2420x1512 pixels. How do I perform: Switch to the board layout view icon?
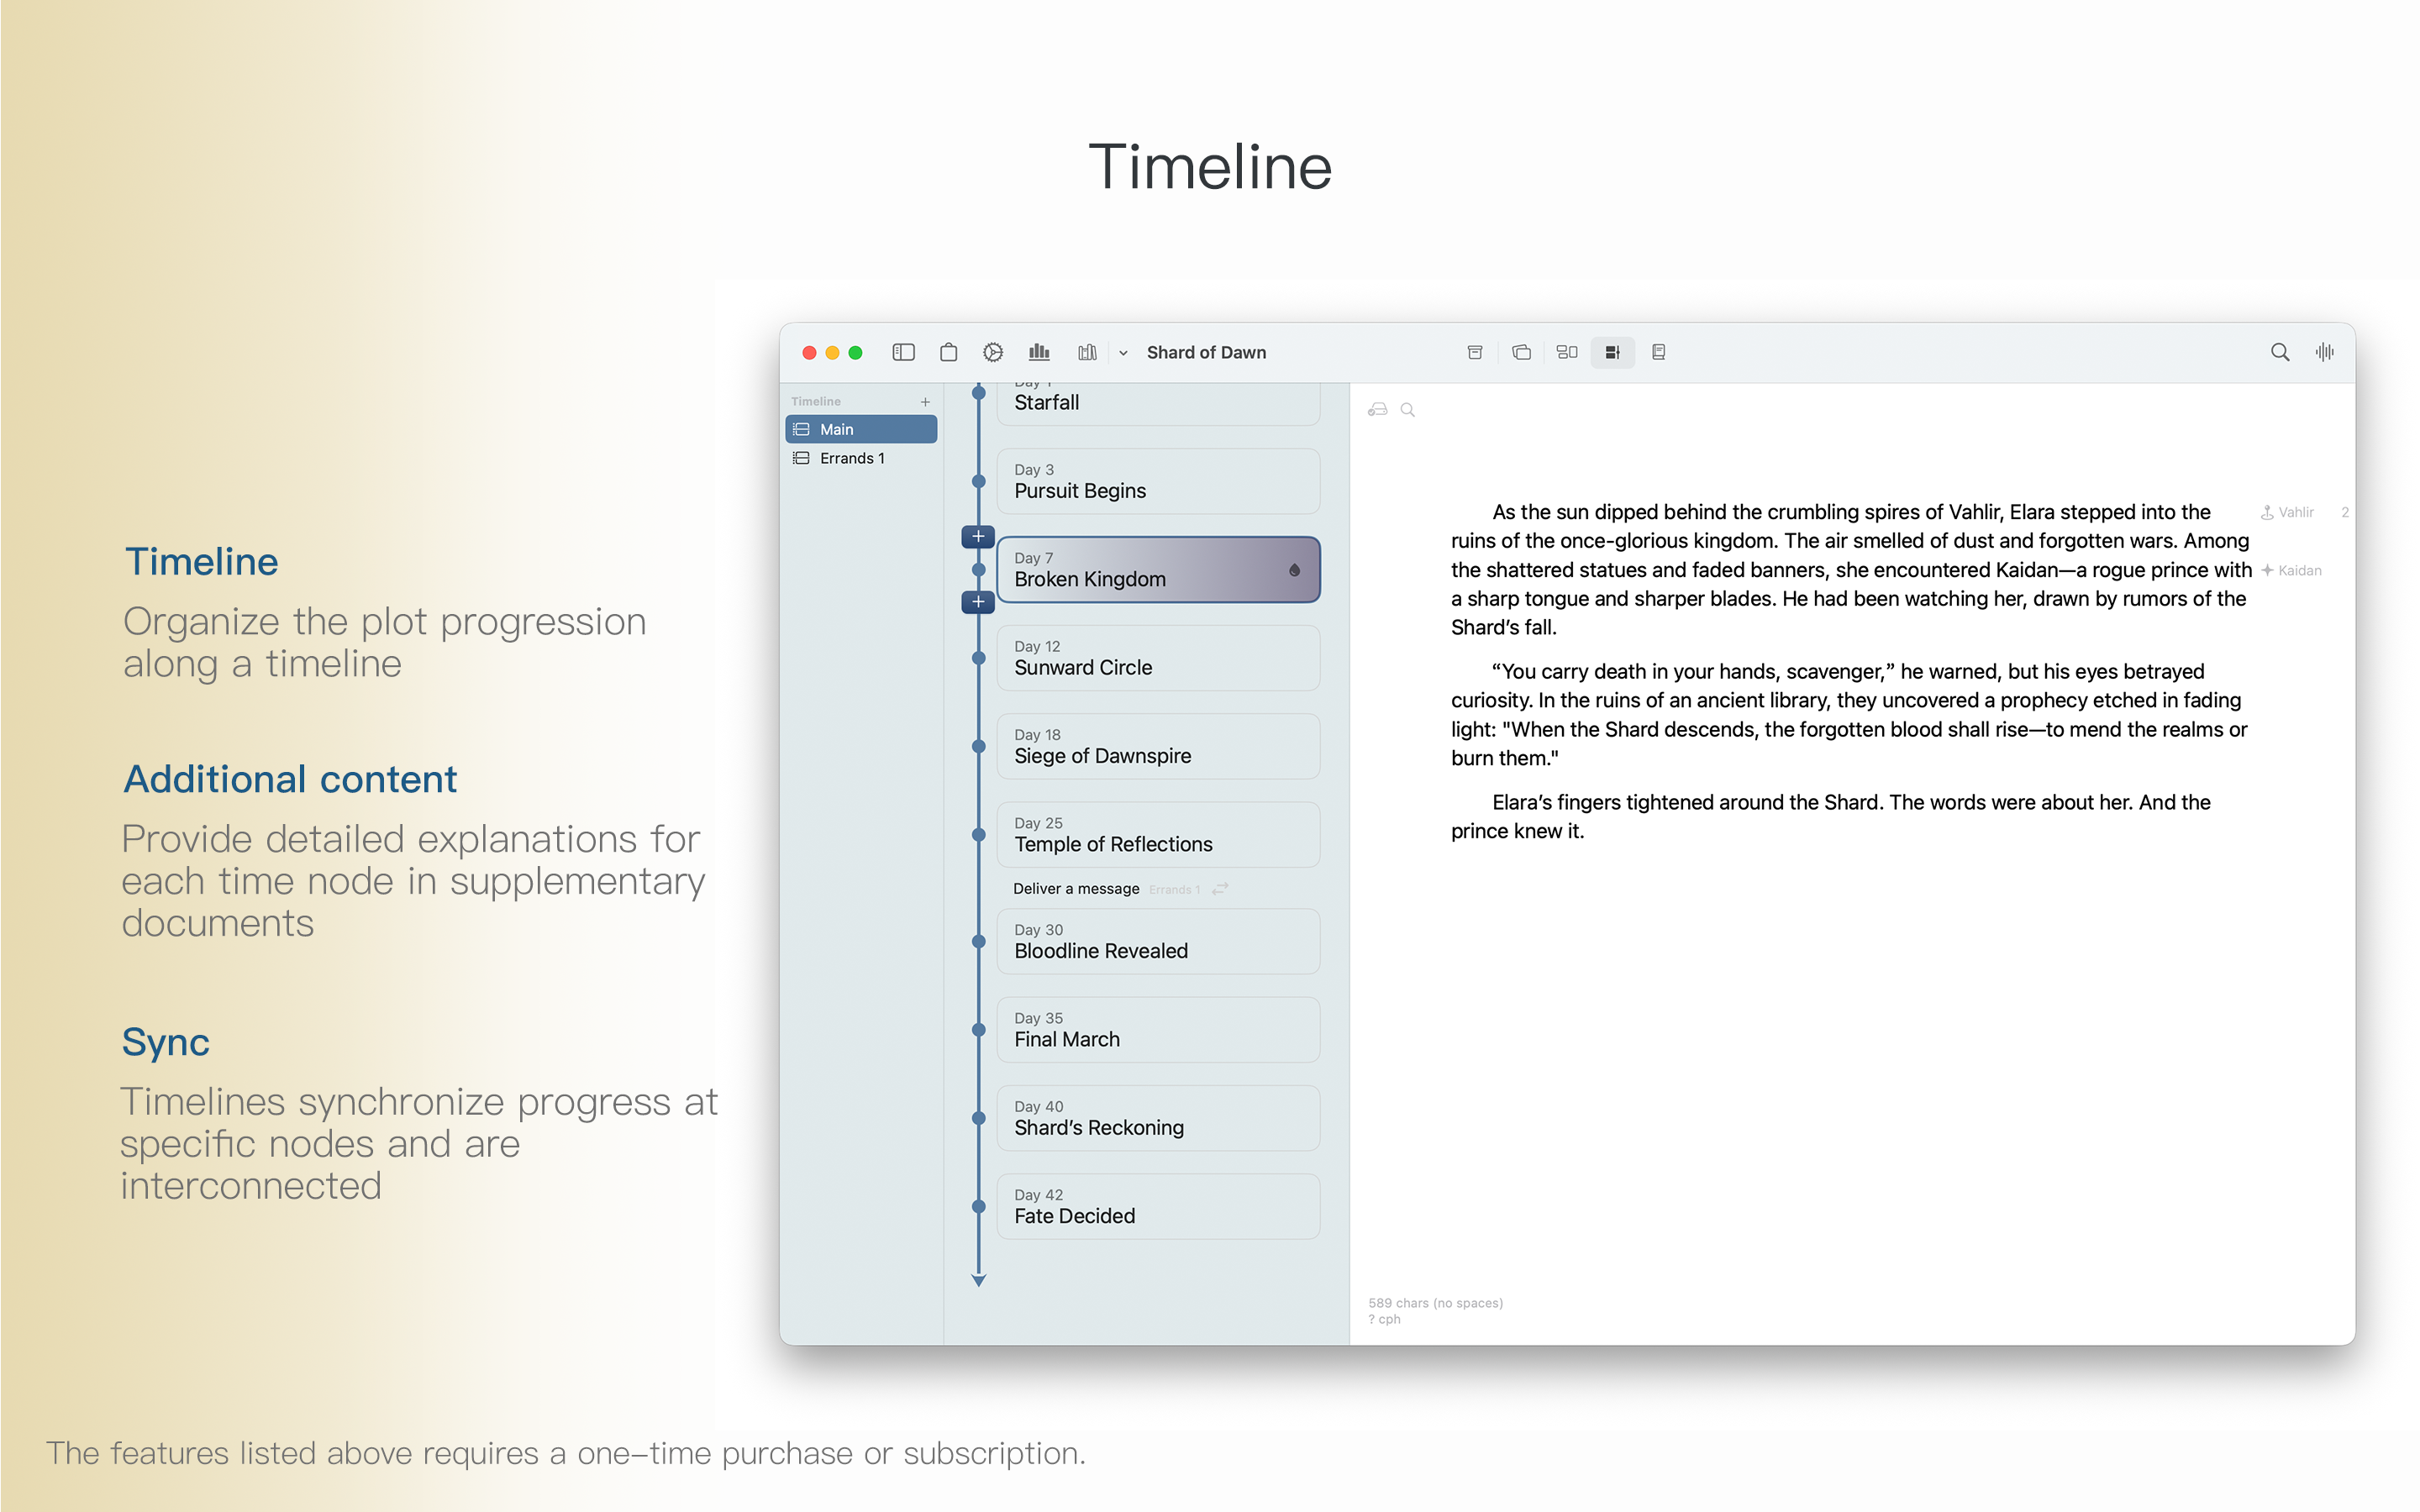[x=1567, y=352]
